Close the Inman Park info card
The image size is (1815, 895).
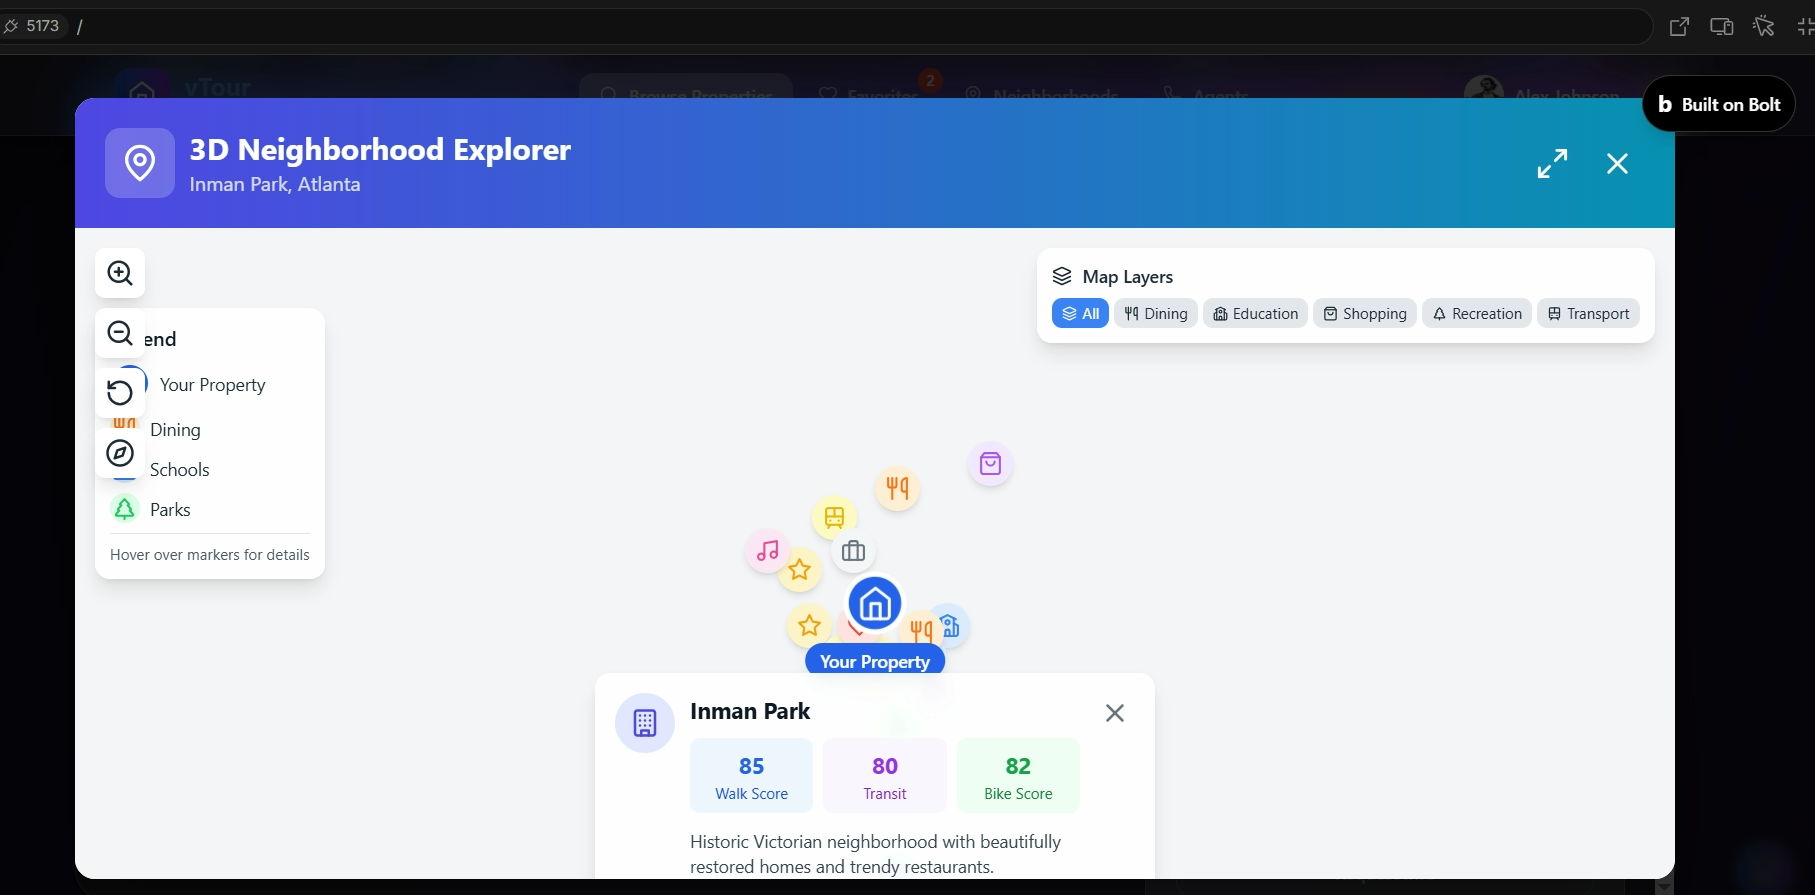[1115, 713]
